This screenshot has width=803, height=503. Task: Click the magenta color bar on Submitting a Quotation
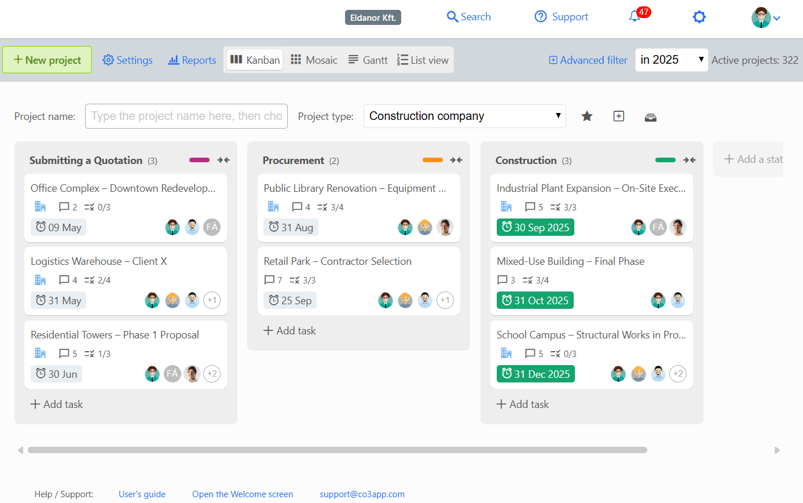tap(199, 160)
